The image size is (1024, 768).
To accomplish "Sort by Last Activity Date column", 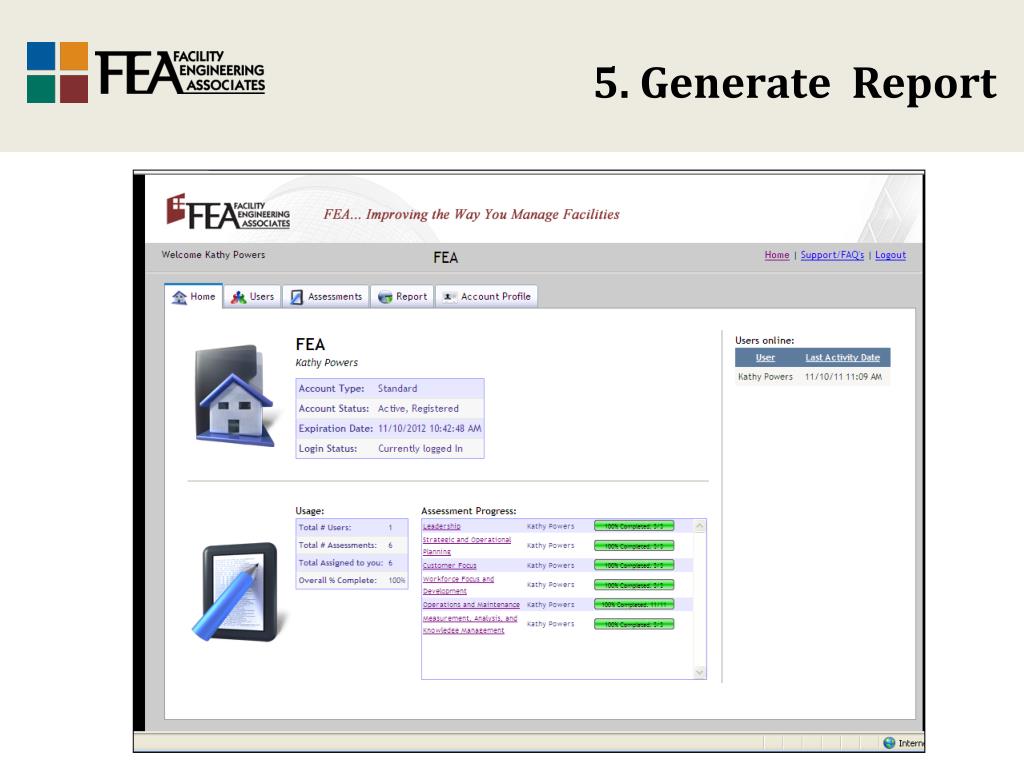I will (x=842, y=357).
